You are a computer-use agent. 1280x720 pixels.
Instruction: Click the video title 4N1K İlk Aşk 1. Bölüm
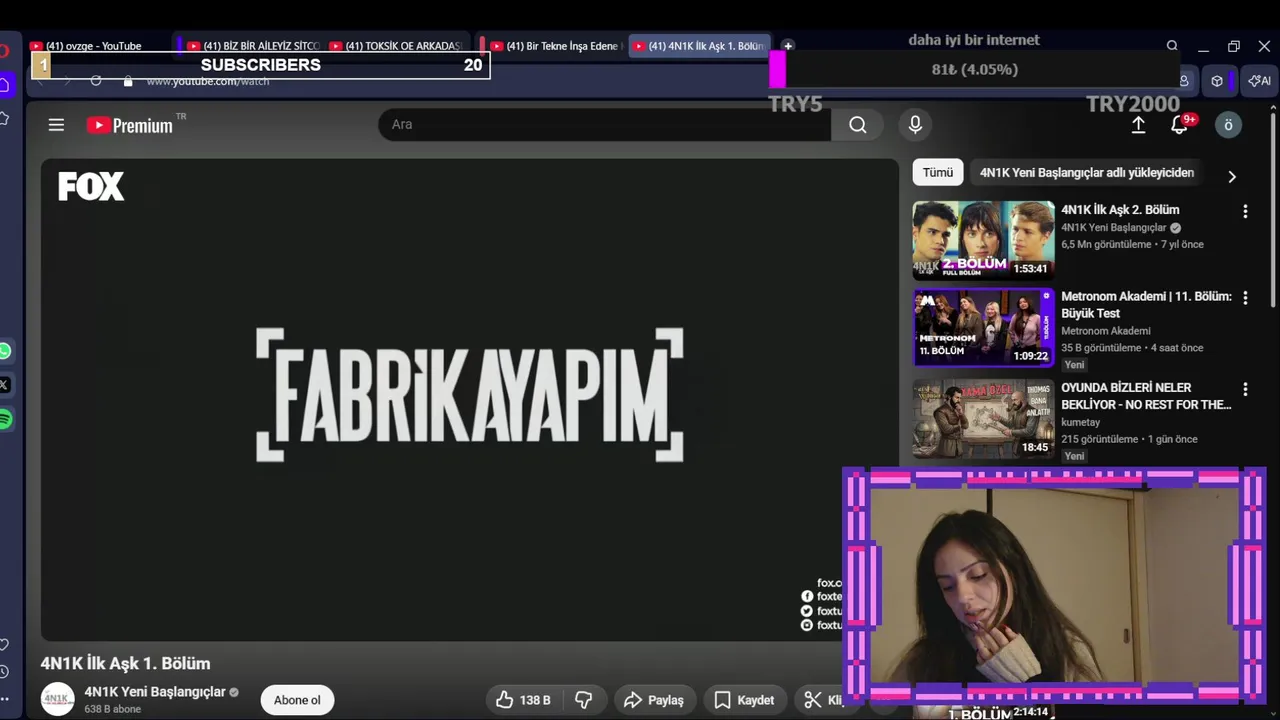[125, 664]
